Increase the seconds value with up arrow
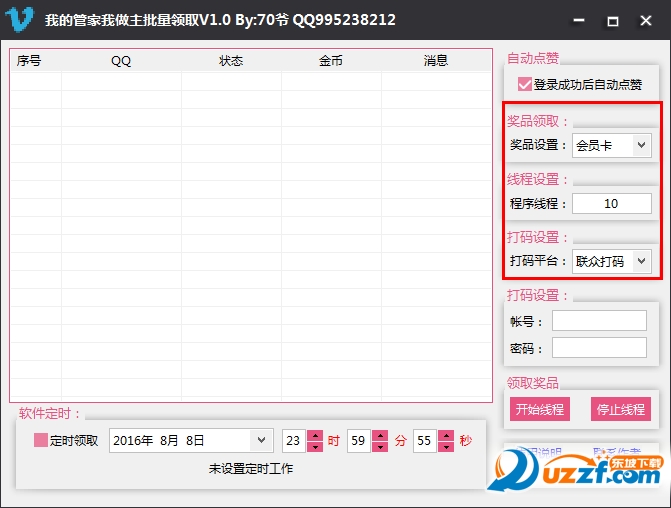Screen dimensions: 671x508 pos(446,435)
